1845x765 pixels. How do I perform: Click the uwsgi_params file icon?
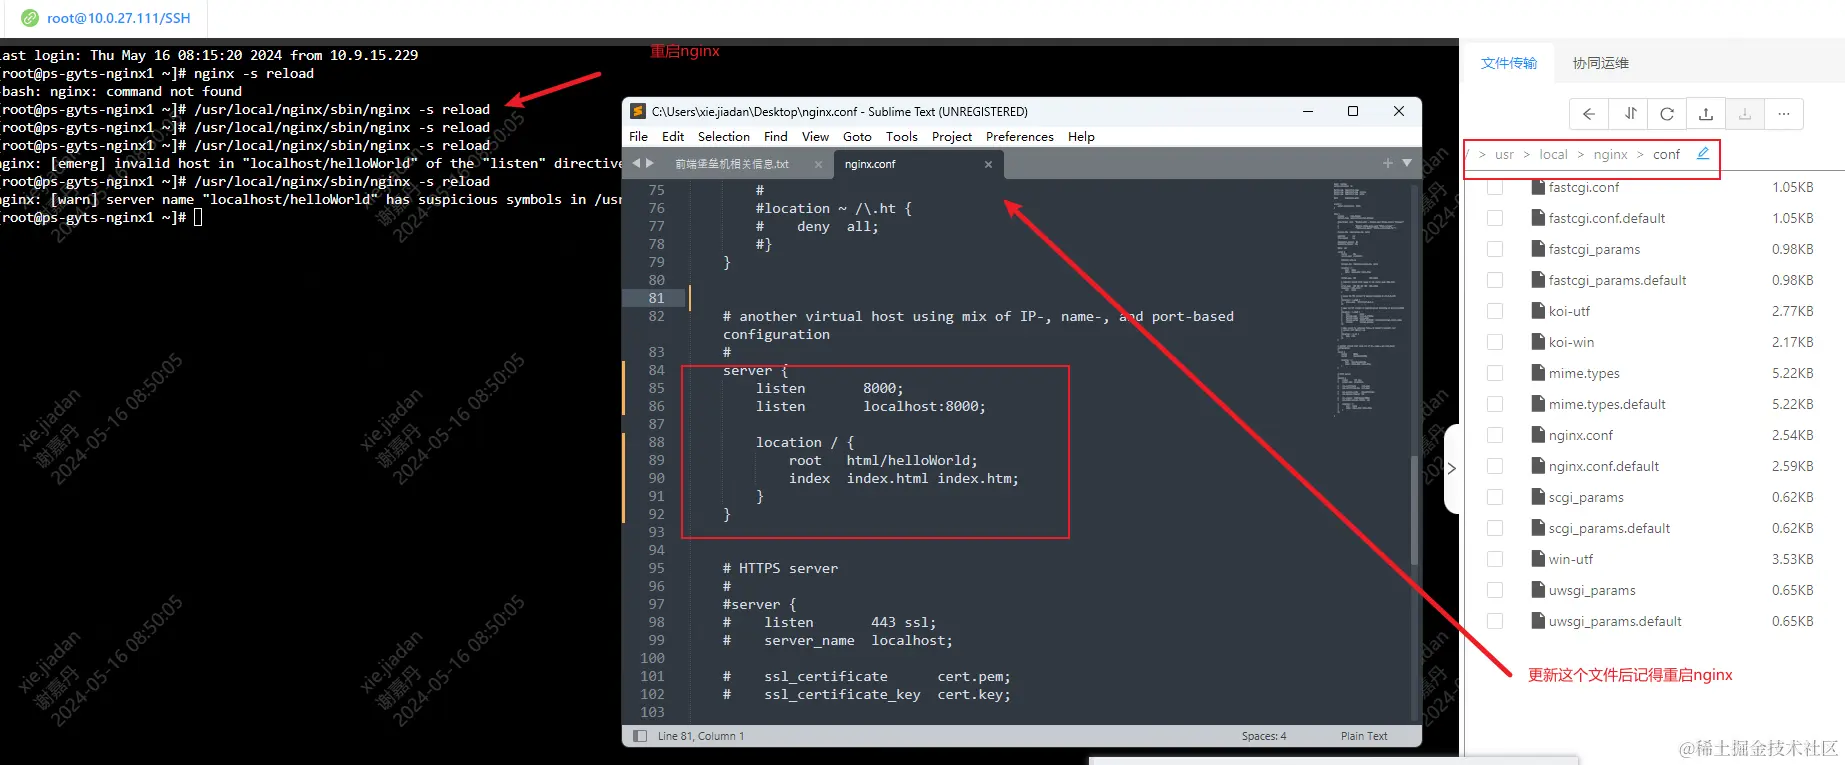click(x=1539, y=590)
